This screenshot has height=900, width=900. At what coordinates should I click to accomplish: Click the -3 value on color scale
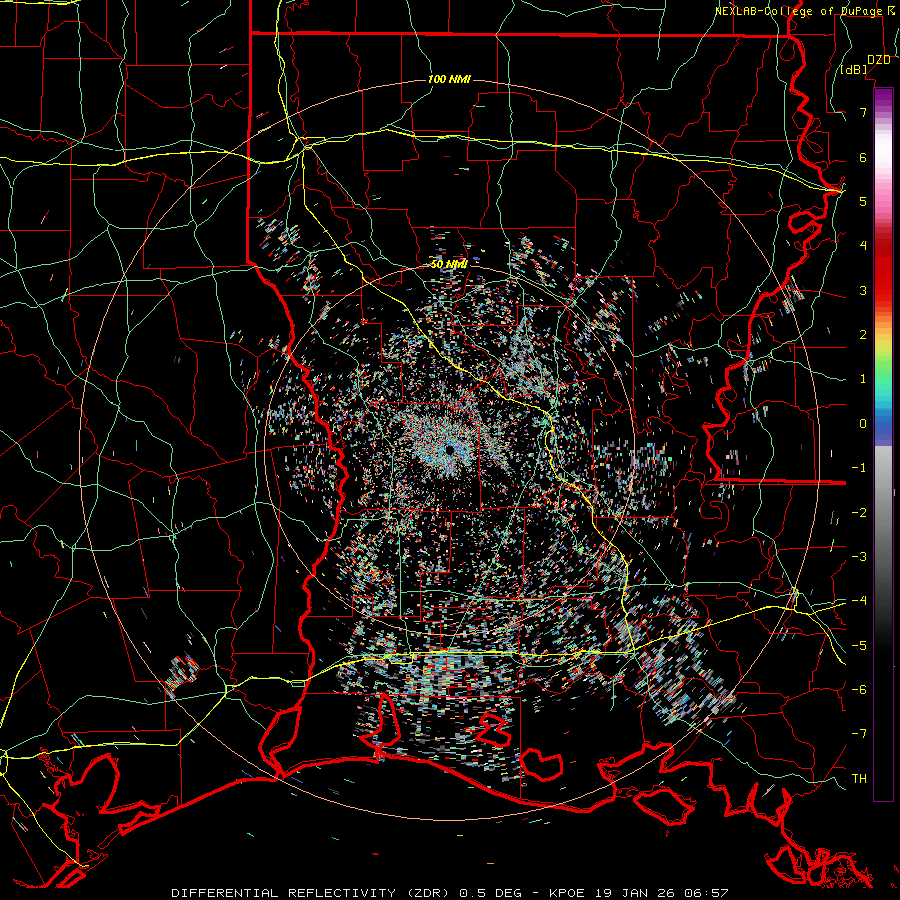(x=859, y=557)
